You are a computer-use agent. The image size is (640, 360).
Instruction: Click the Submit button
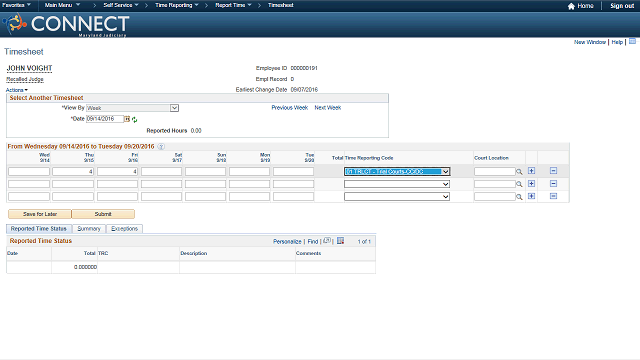tap(103, 214)
